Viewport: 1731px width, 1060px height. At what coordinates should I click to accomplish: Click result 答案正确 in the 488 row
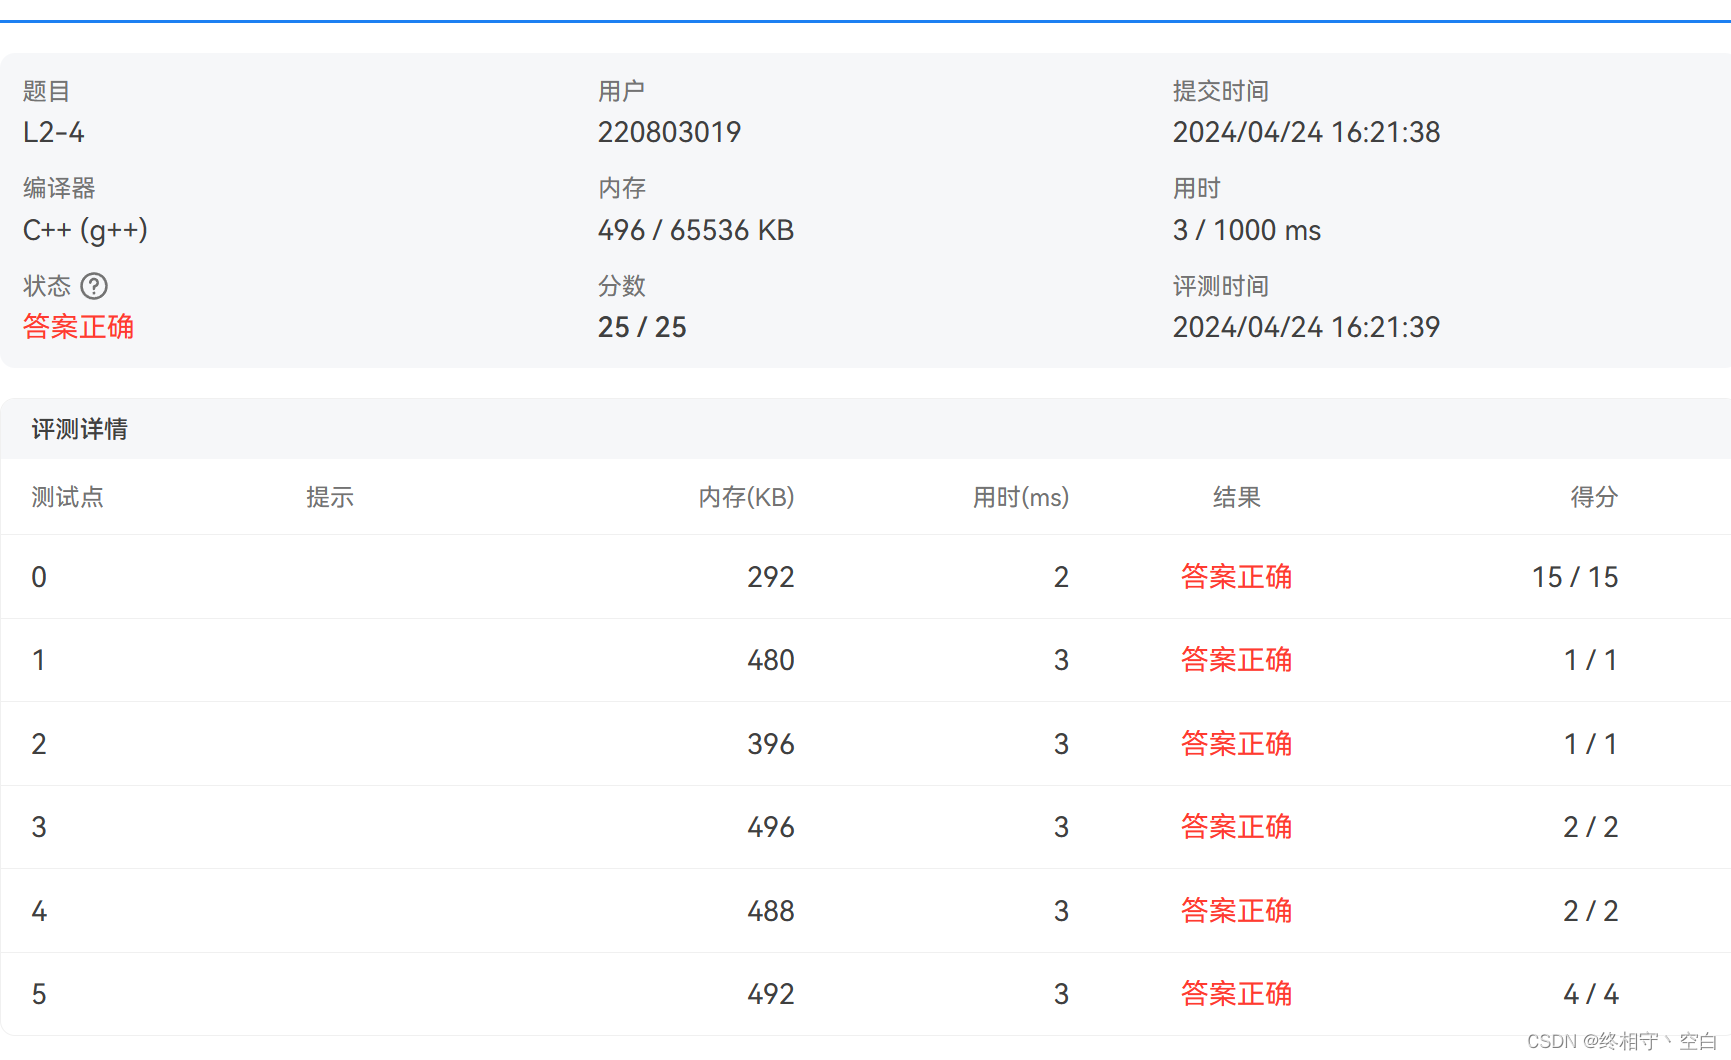[1237, 911]
